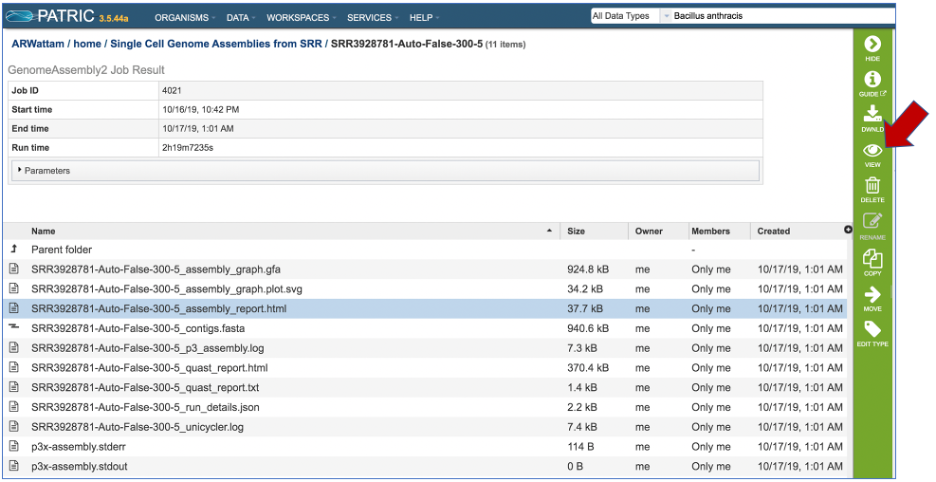
Task: Select SRR3928781-Auto-False-300-5_contigs.fasta file name
Action: pyautogui.click(x=138, y=328)
